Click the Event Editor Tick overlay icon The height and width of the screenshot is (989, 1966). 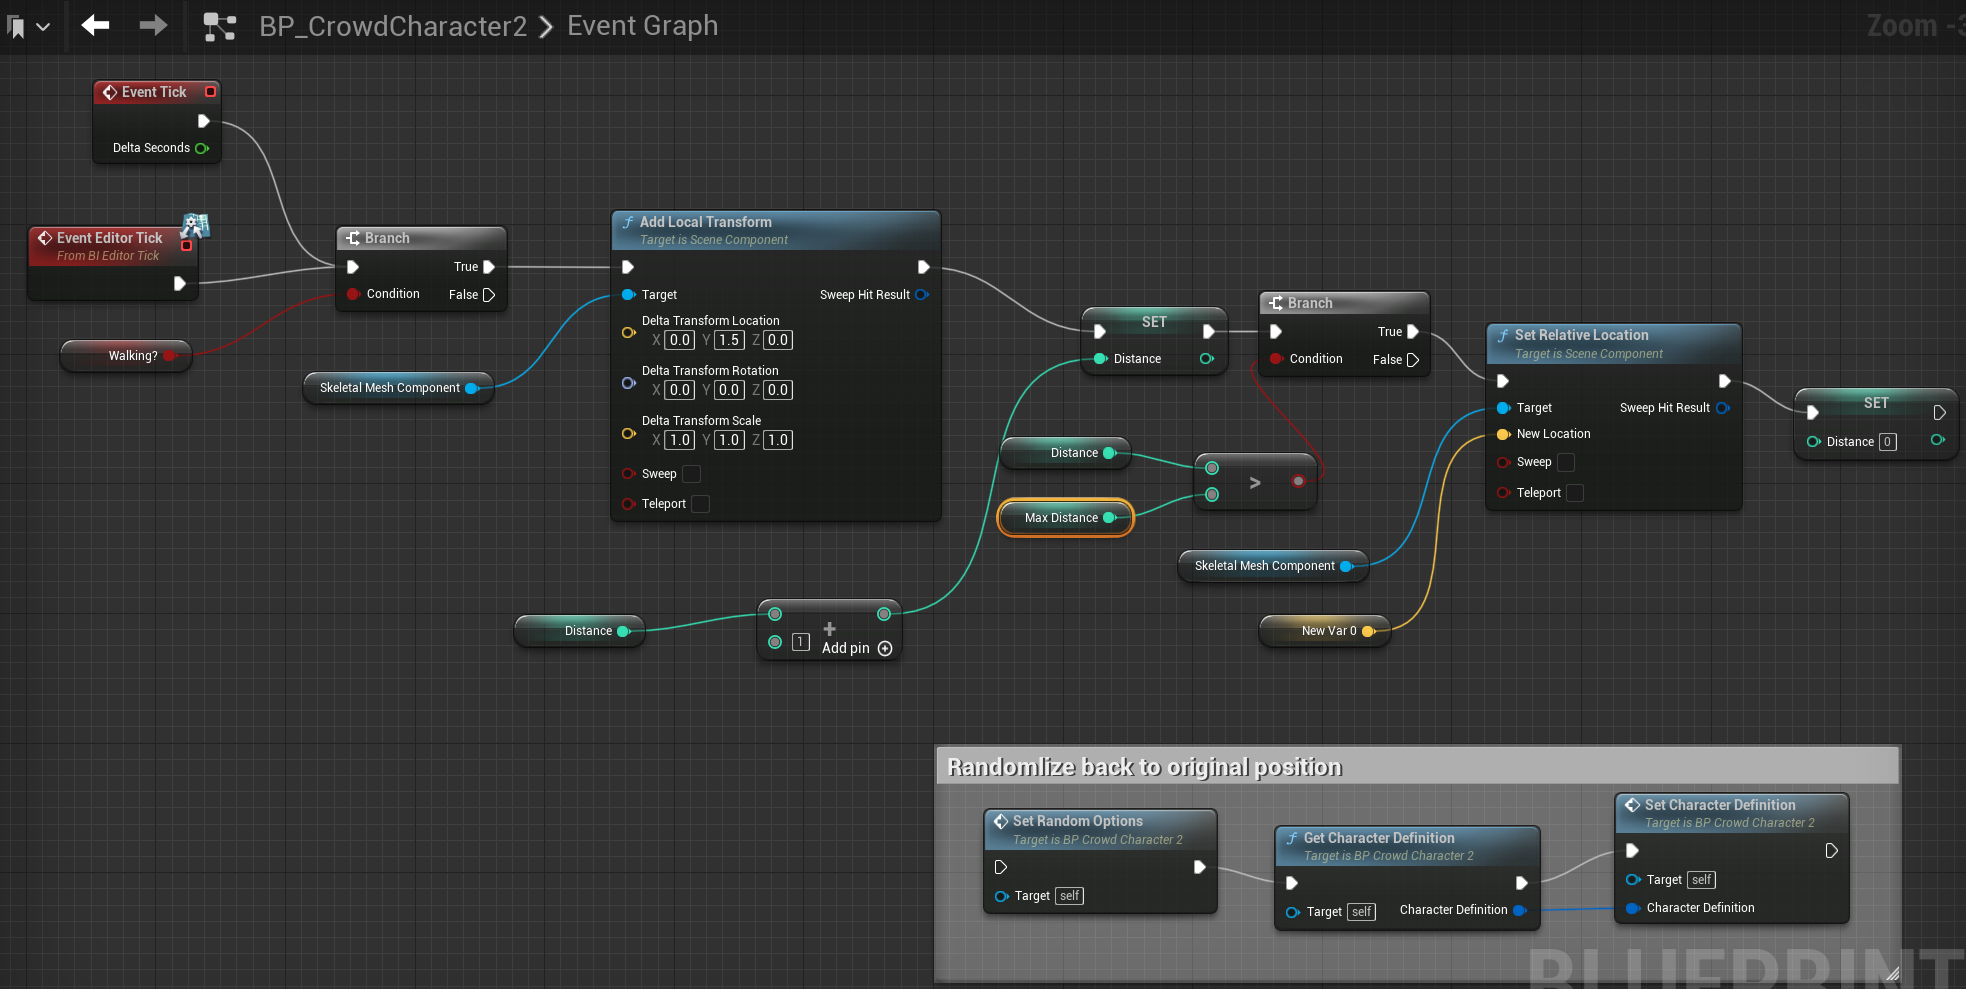click(x=195, y=226)
